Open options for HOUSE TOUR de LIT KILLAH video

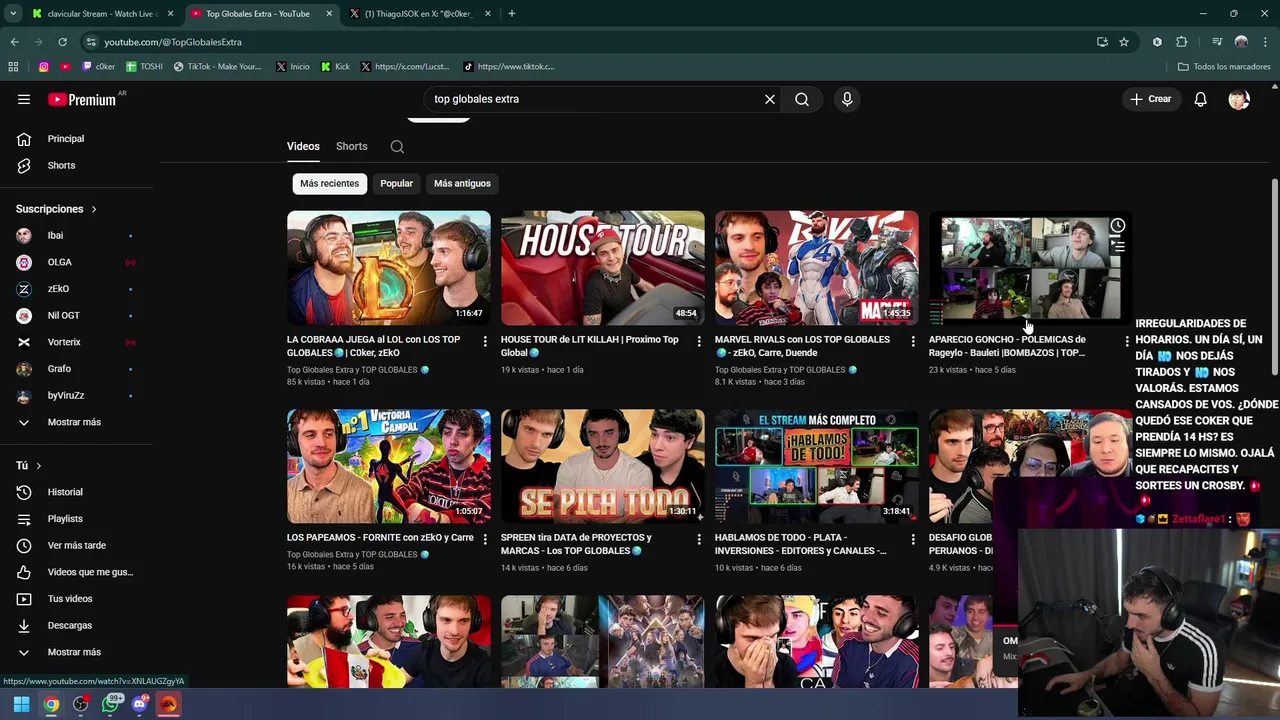click(x=699, y=342)
